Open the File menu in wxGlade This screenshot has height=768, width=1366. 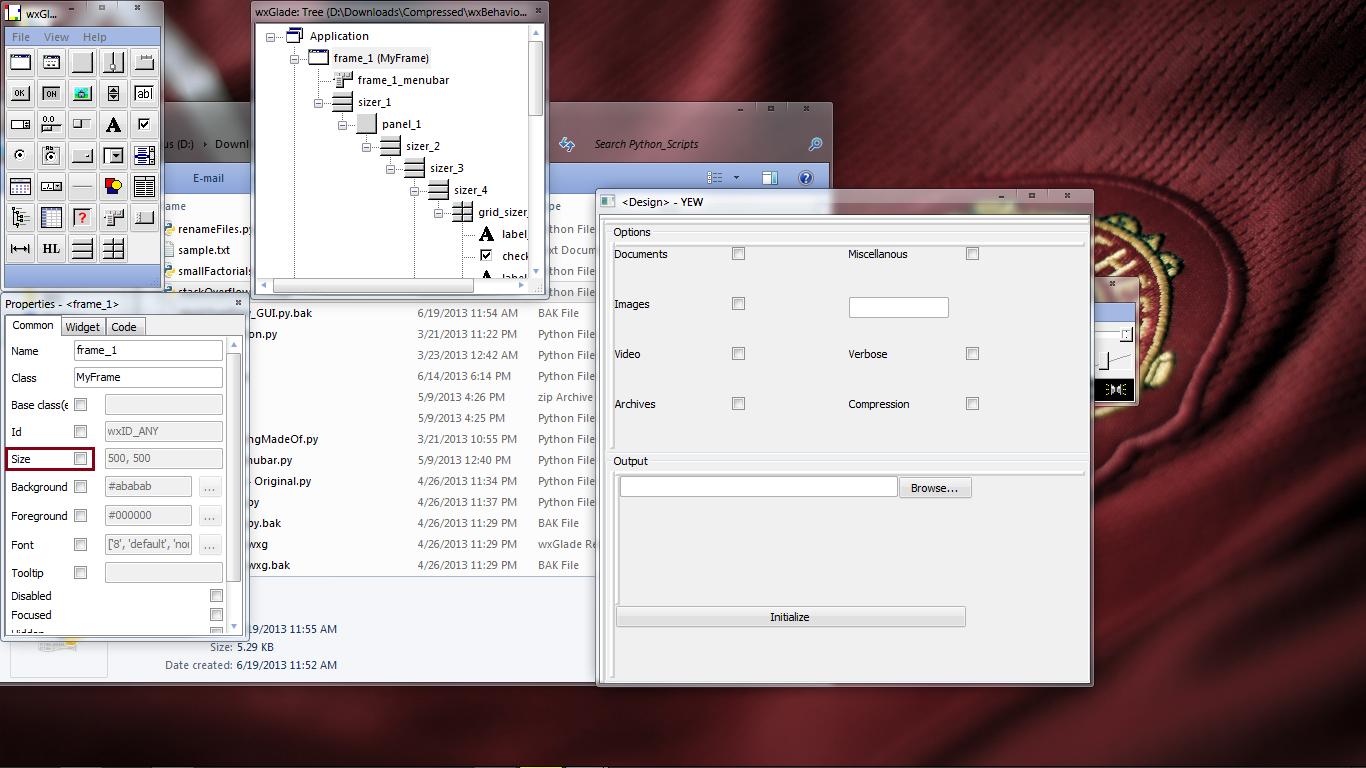click(x=21, y=37)
